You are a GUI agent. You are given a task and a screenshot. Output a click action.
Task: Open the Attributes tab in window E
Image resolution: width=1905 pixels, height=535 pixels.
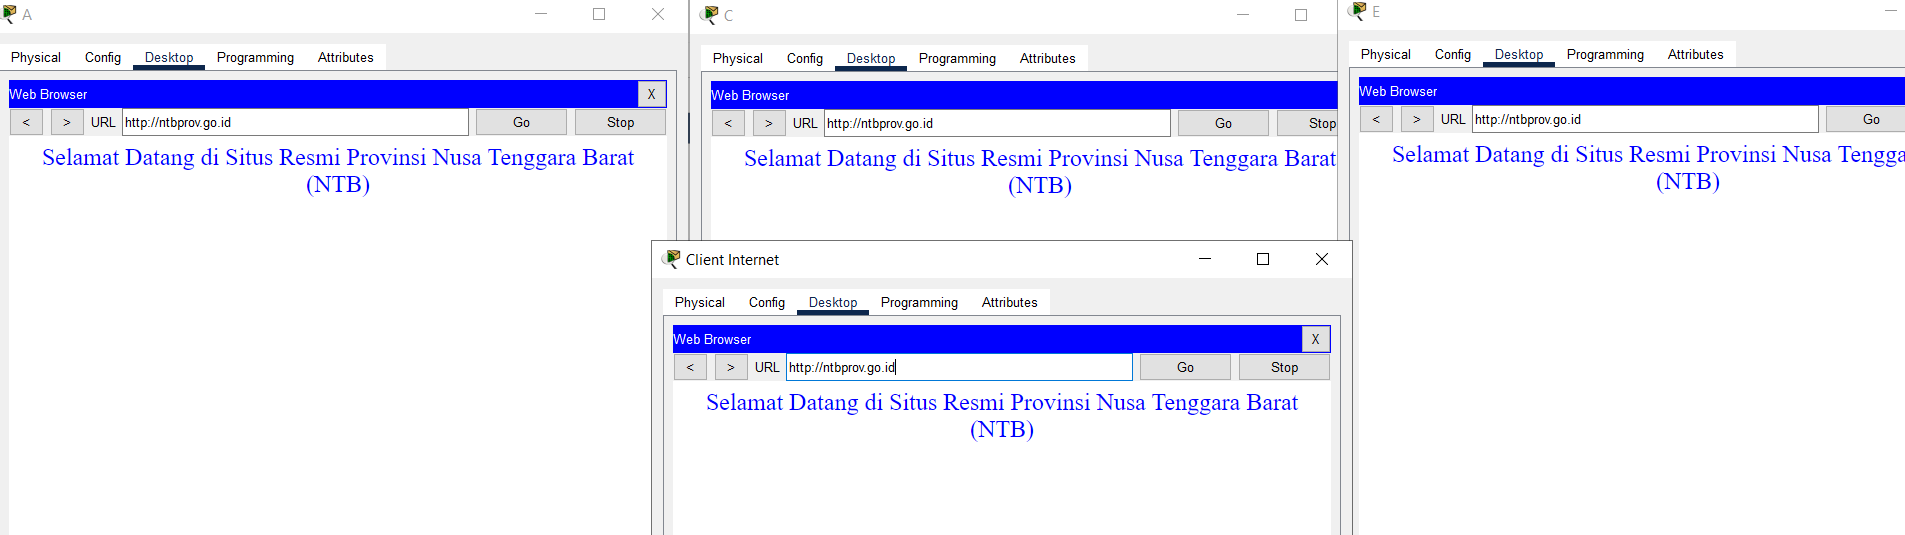click(x=1695, y=54)
